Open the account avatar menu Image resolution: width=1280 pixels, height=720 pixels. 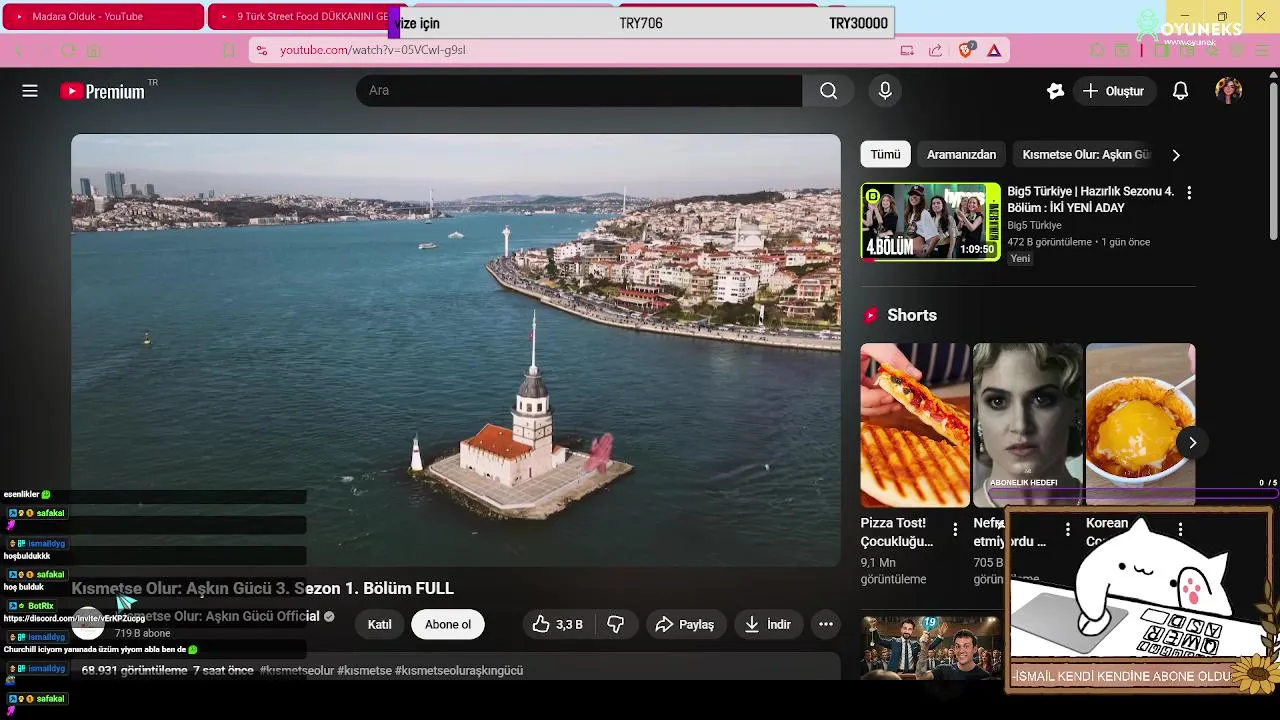(x=1229, y=91)
